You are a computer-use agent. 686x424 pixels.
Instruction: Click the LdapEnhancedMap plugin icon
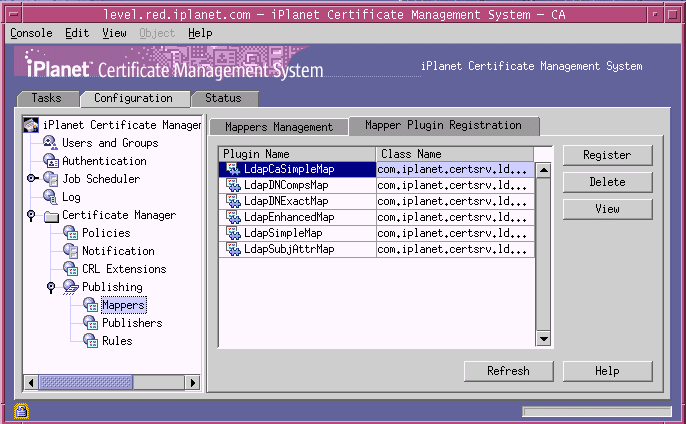233,217
